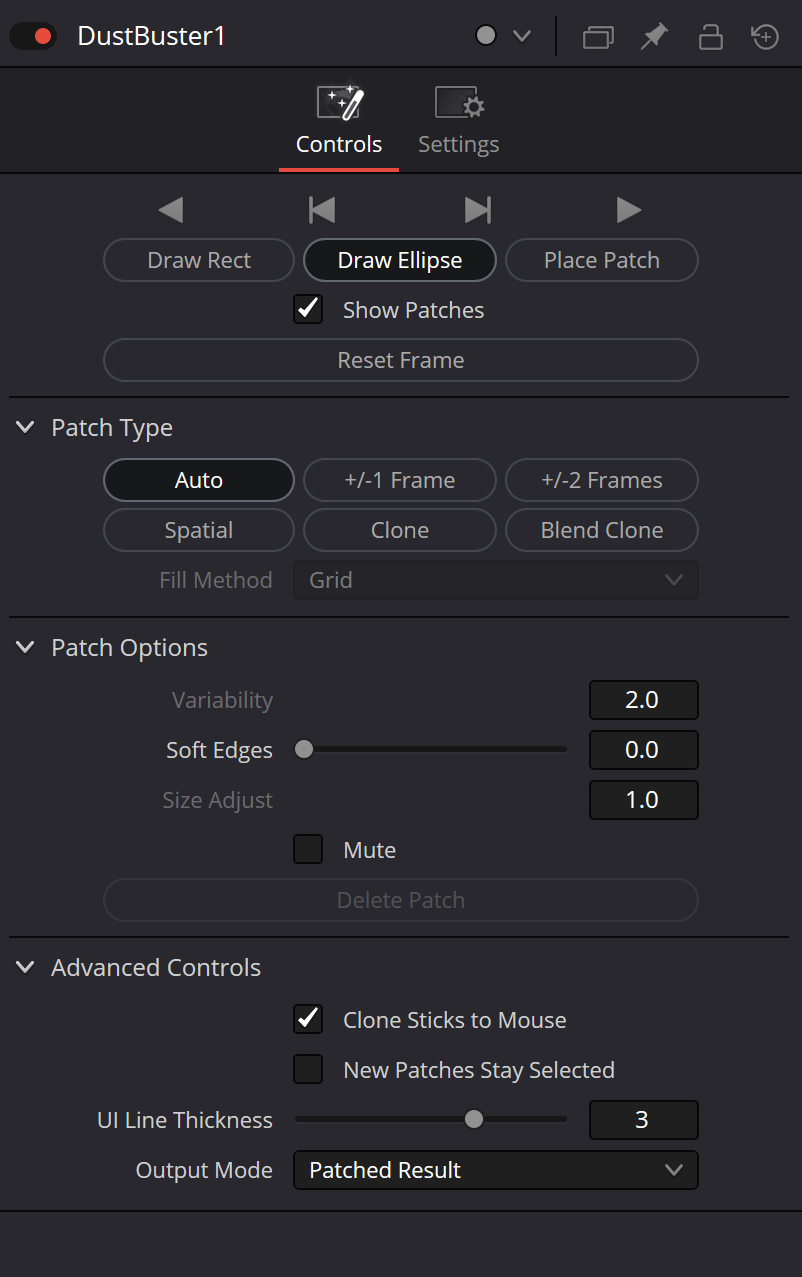Click the DustBuster1 node name
Image resolution: width=802 pixels, height=1277 pixels.
pos(152,37)
